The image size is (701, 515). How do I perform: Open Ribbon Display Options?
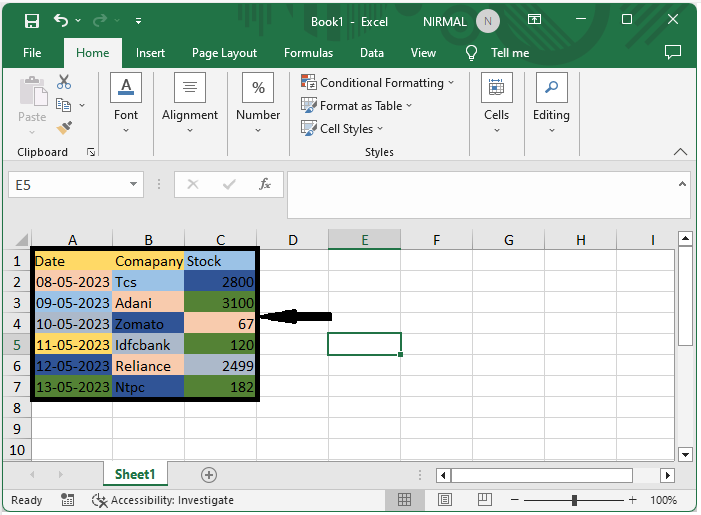point(534,19)
